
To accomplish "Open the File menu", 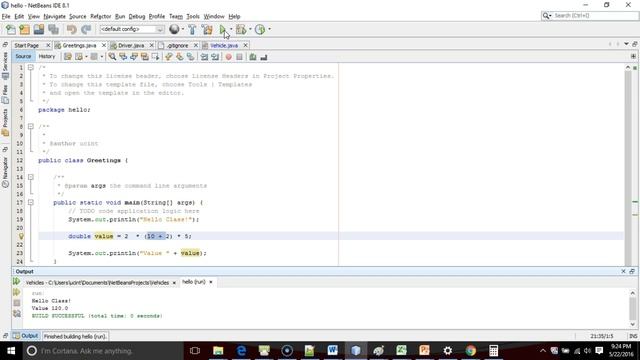I will tap(6, 16).
